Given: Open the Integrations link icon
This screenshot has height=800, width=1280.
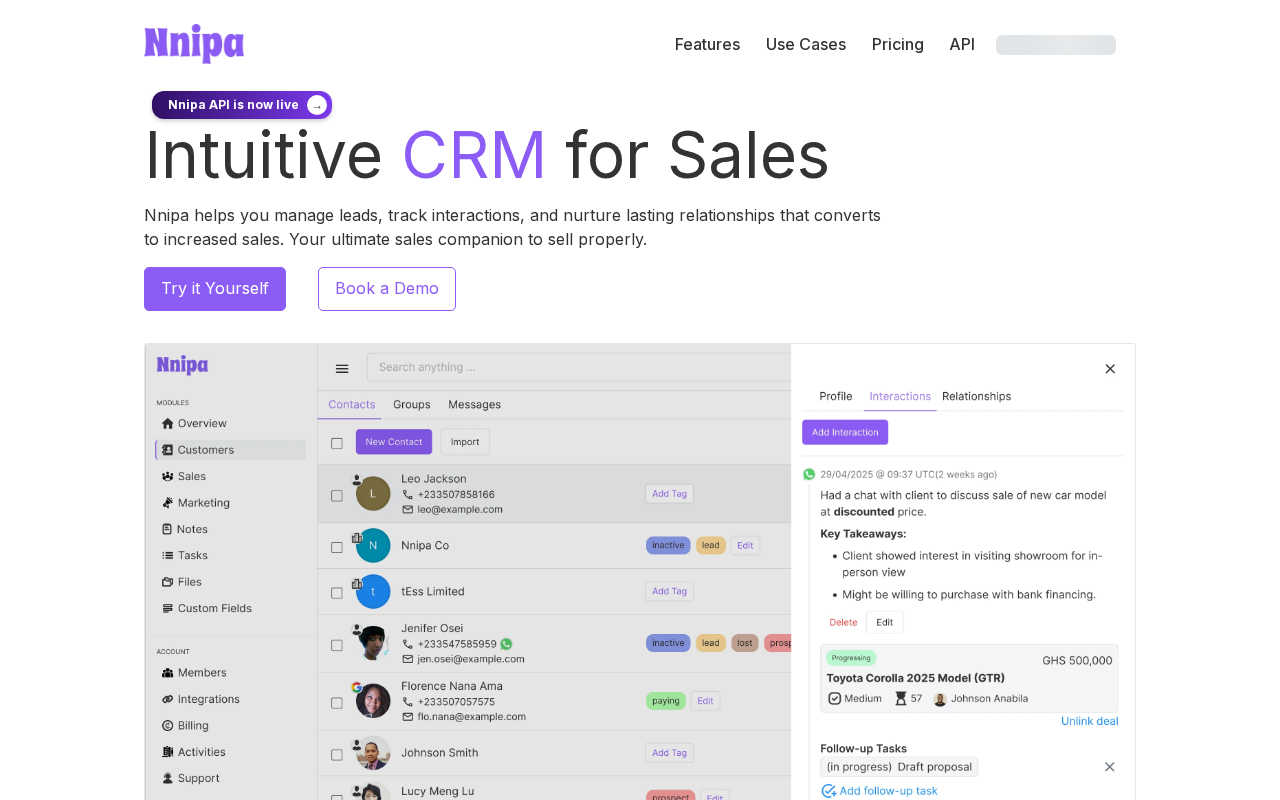Looking at the screenshot, I should click(x=168, y=699).
